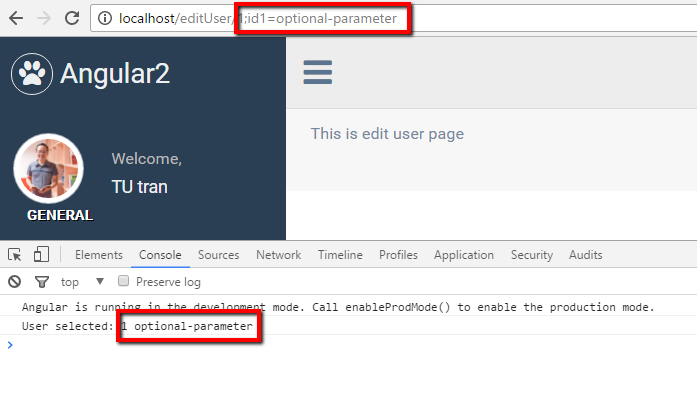Switch to the Console tab
Image resolution: width=697 pixels, height=418 pixels.
(x=160, y=255)
